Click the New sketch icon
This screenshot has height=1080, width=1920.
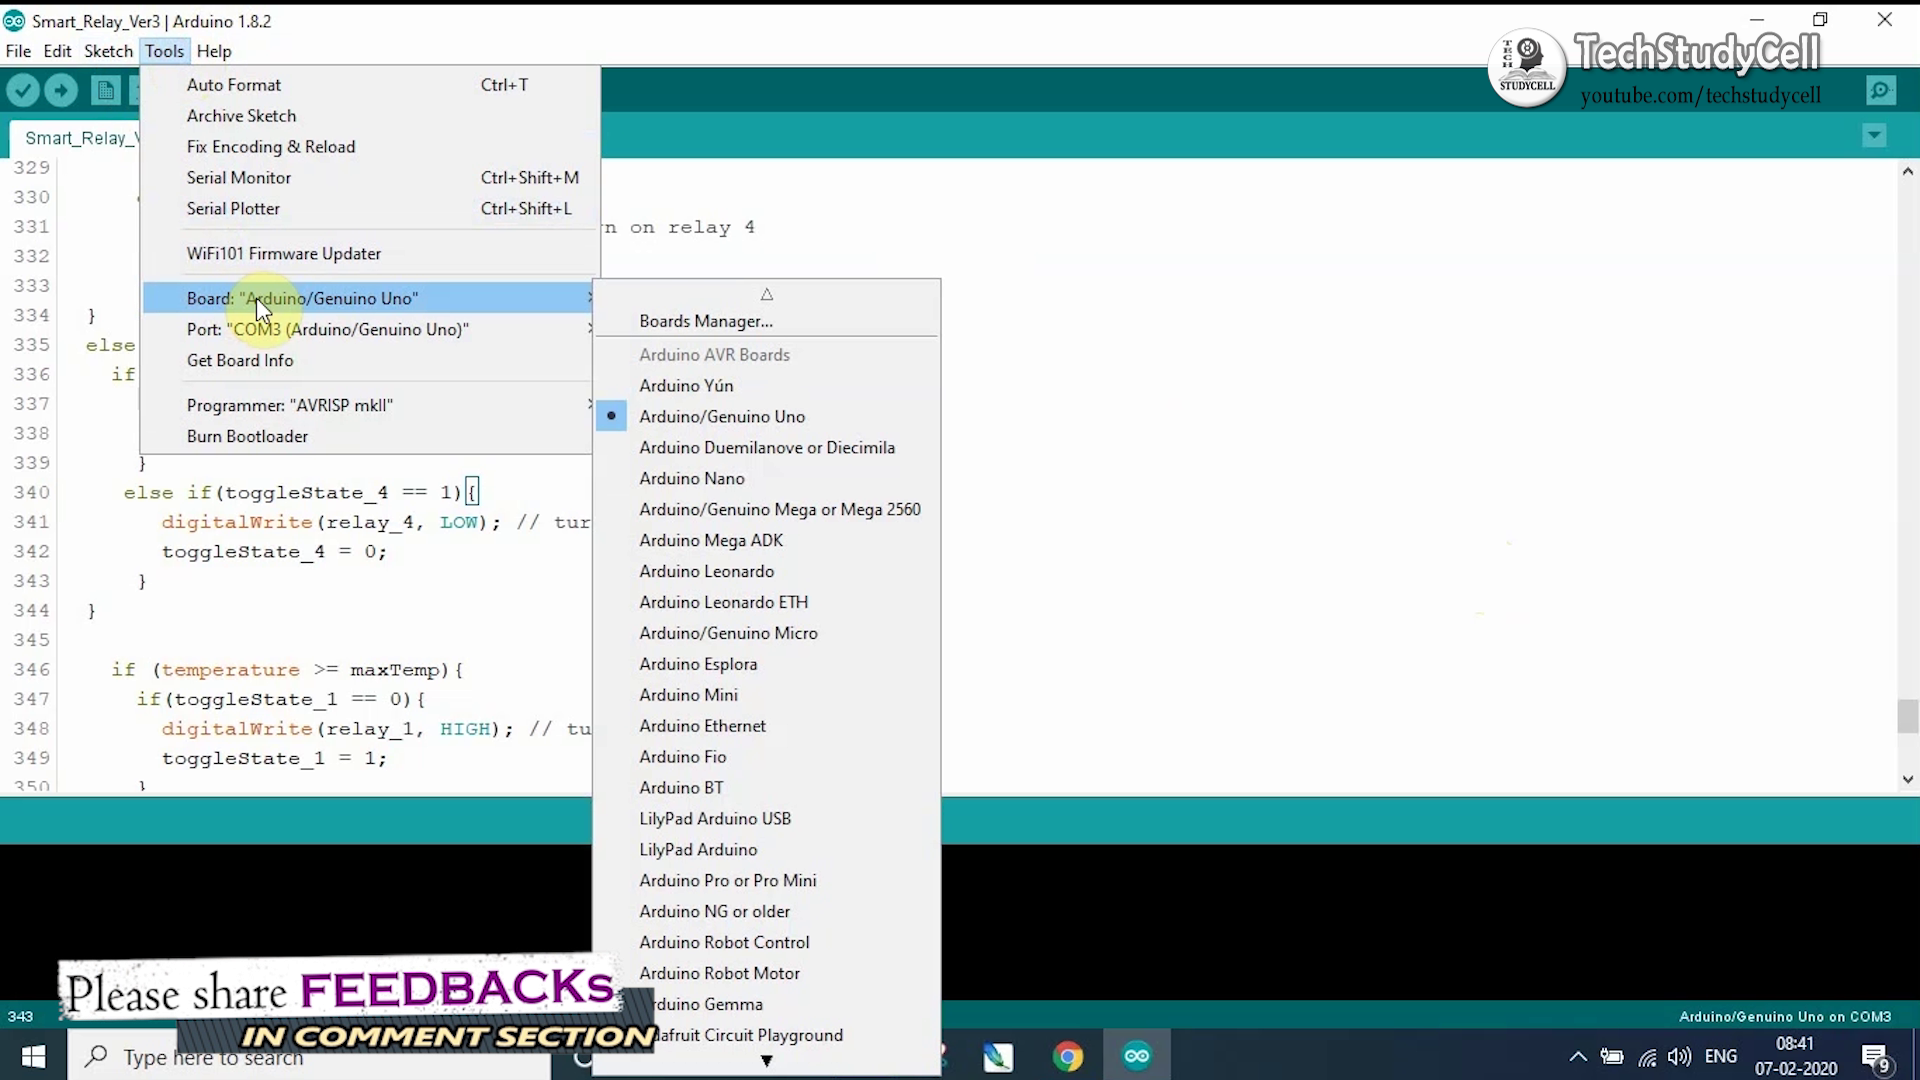pos(105,90)
